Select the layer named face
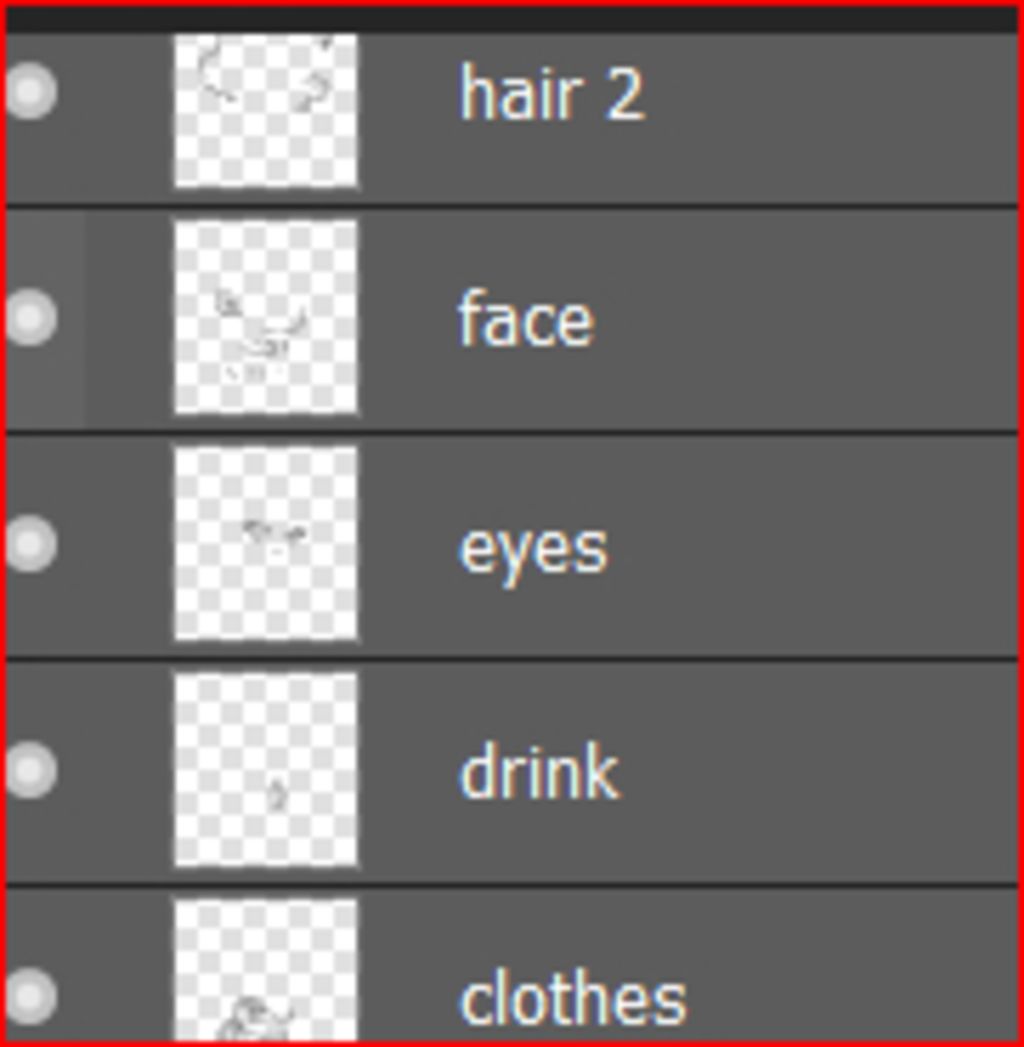Image resolution: width=1024 pixels, height=1047 pixels. (x=525, y=318)
